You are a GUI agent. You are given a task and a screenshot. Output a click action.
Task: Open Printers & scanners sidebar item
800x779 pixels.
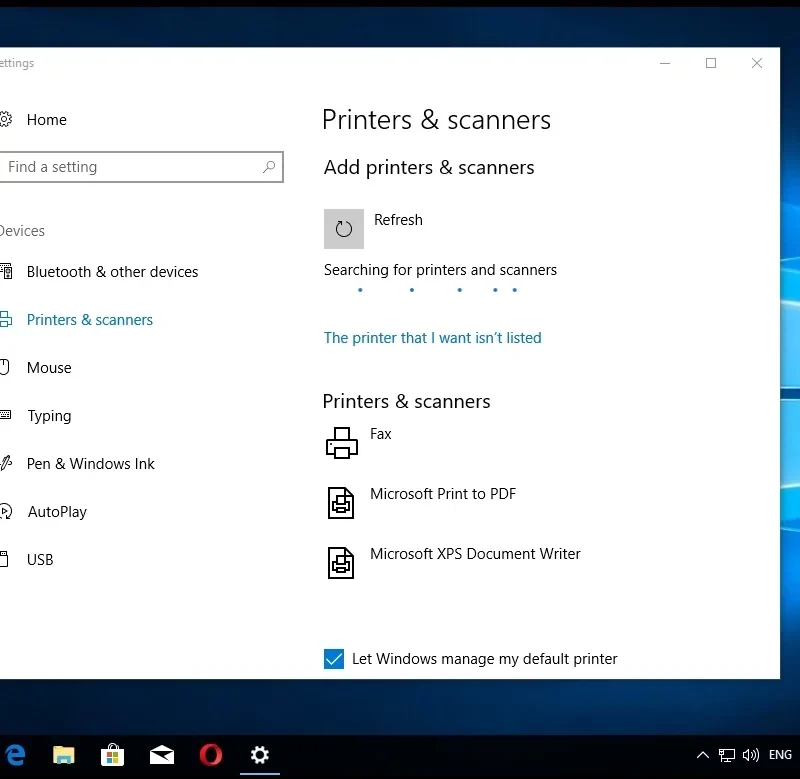point(89,320)
